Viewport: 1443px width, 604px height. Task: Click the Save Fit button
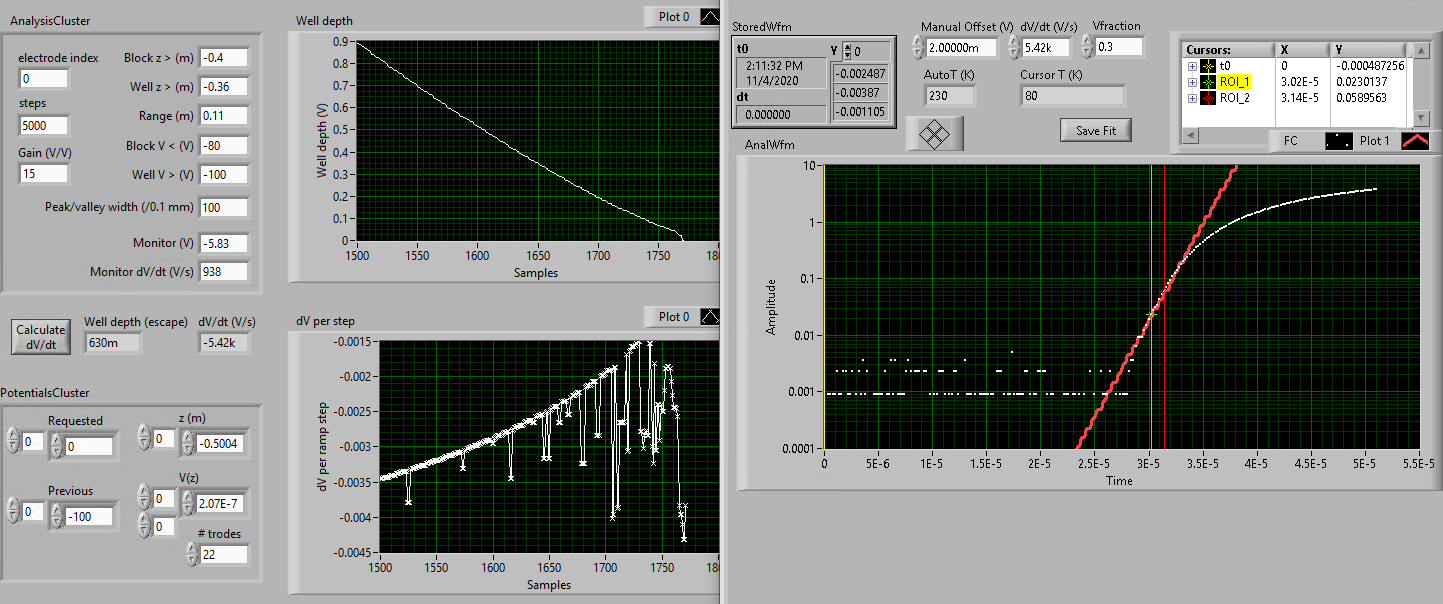(x=1095, y=130)
